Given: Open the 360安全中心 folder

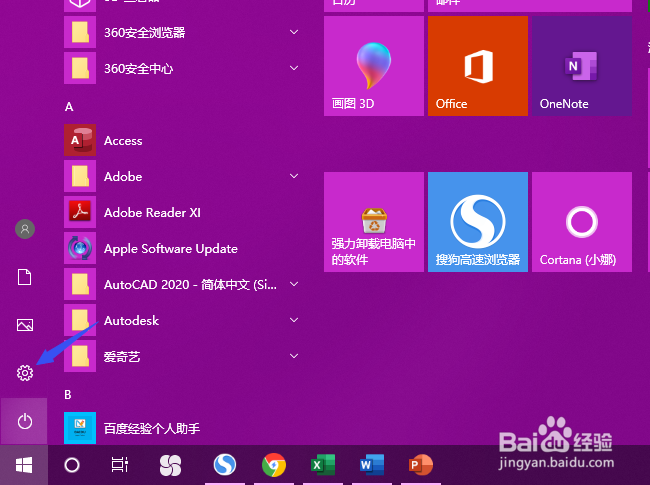Looking at the screenshot, I should pyautogui.click(x=182, y=68).
